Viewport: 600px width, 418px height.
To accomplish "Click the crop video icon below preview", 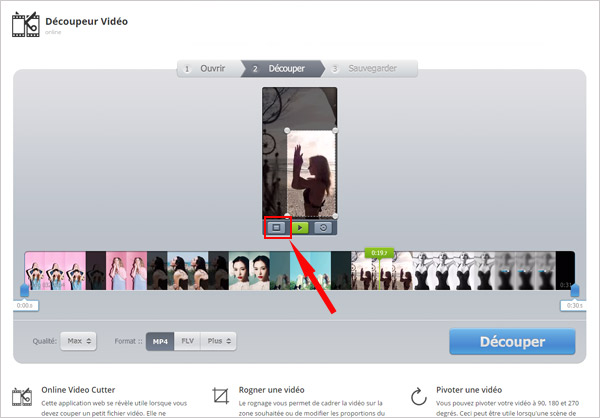I will (x=276, y=228).
